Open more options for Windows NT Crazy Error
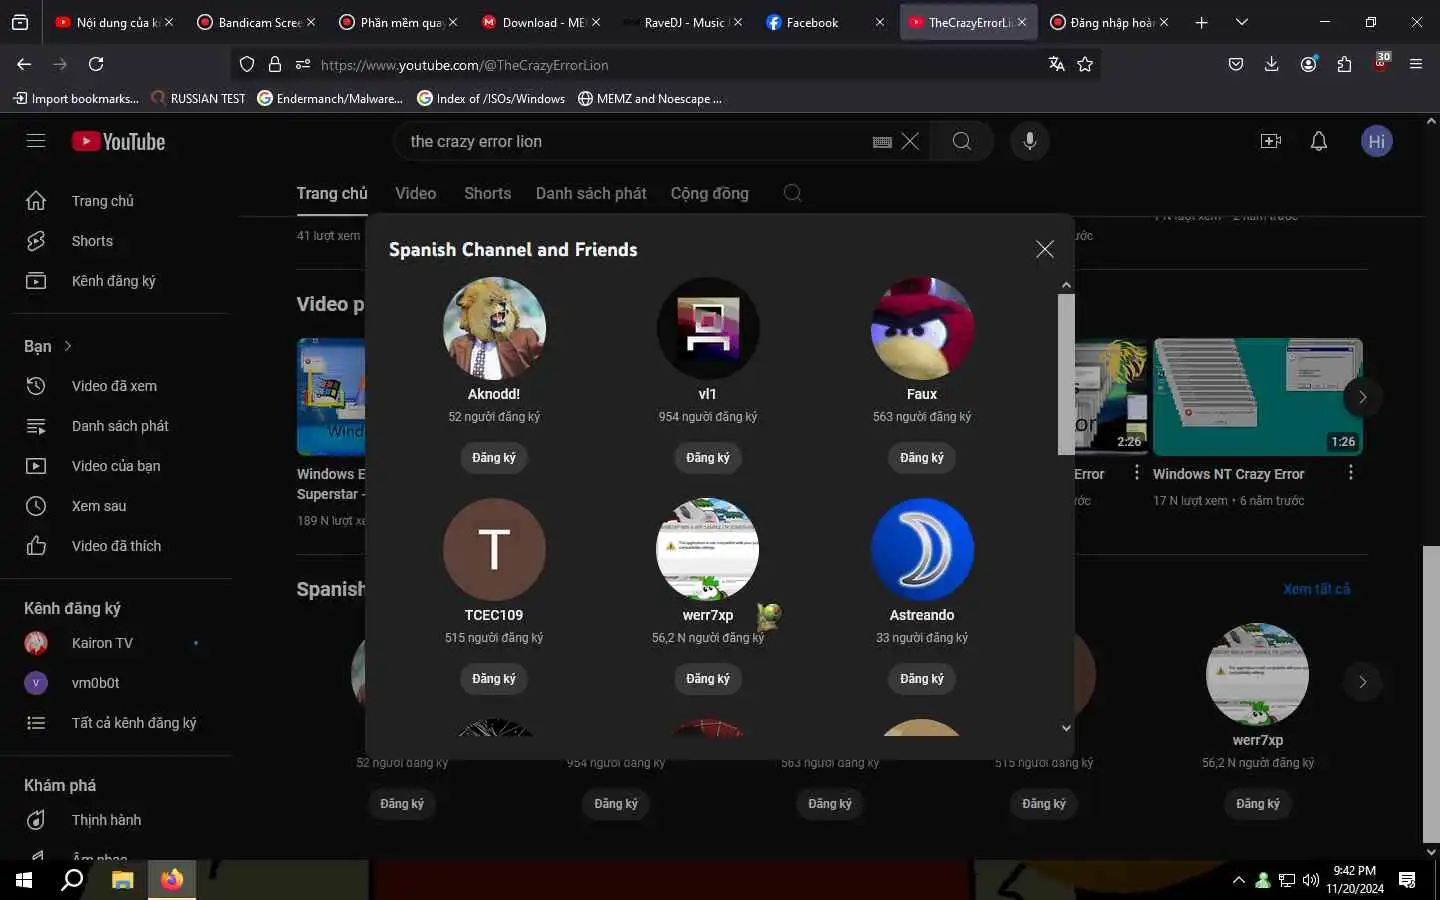1440x900 pixels. pyautogui.click(x=1350, y=473)
